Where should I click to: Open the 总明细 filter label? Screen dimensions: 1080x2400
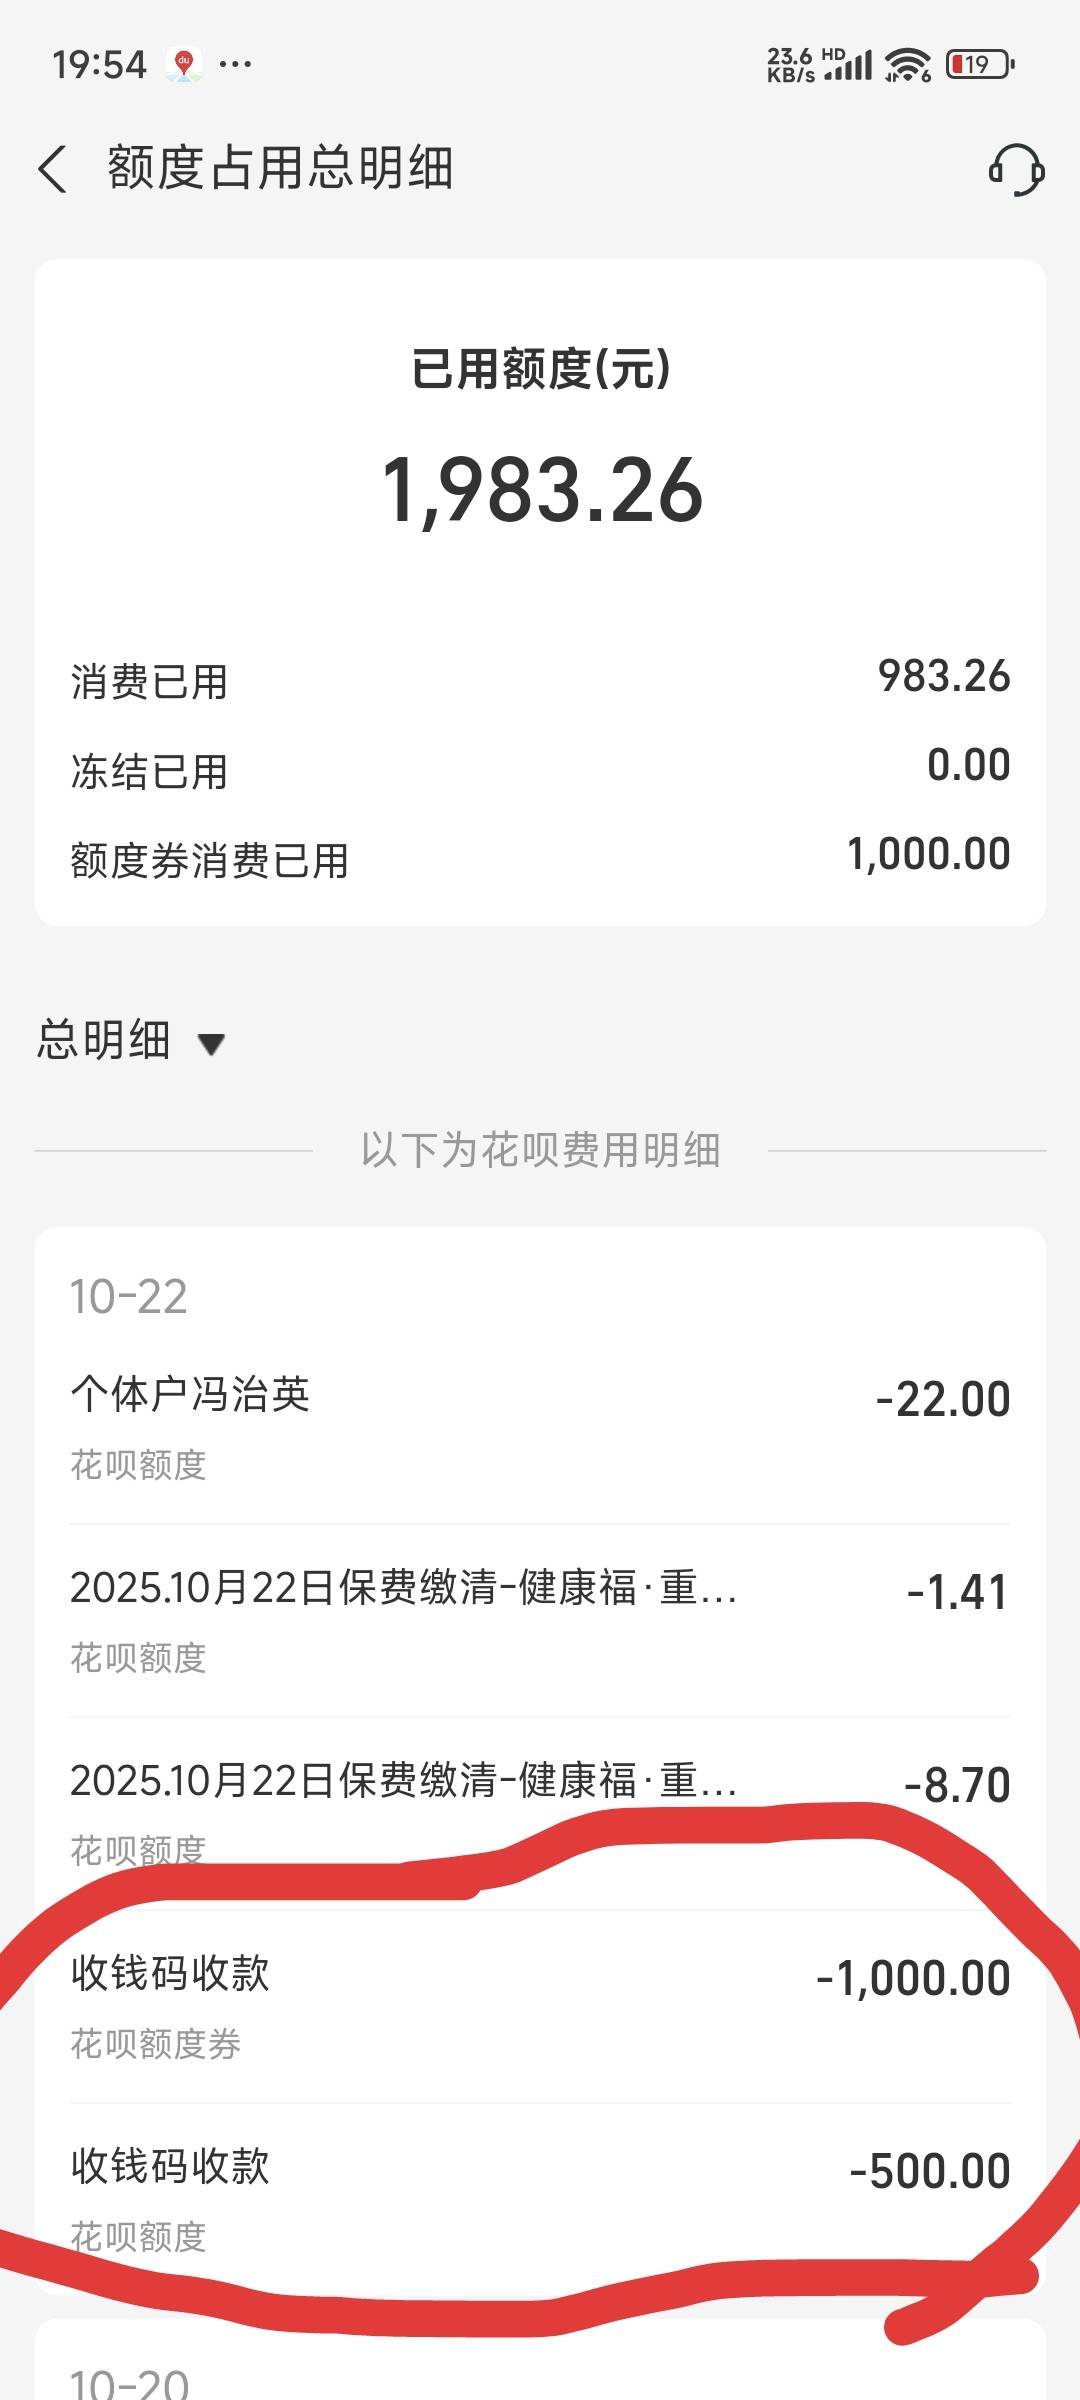104,1040
